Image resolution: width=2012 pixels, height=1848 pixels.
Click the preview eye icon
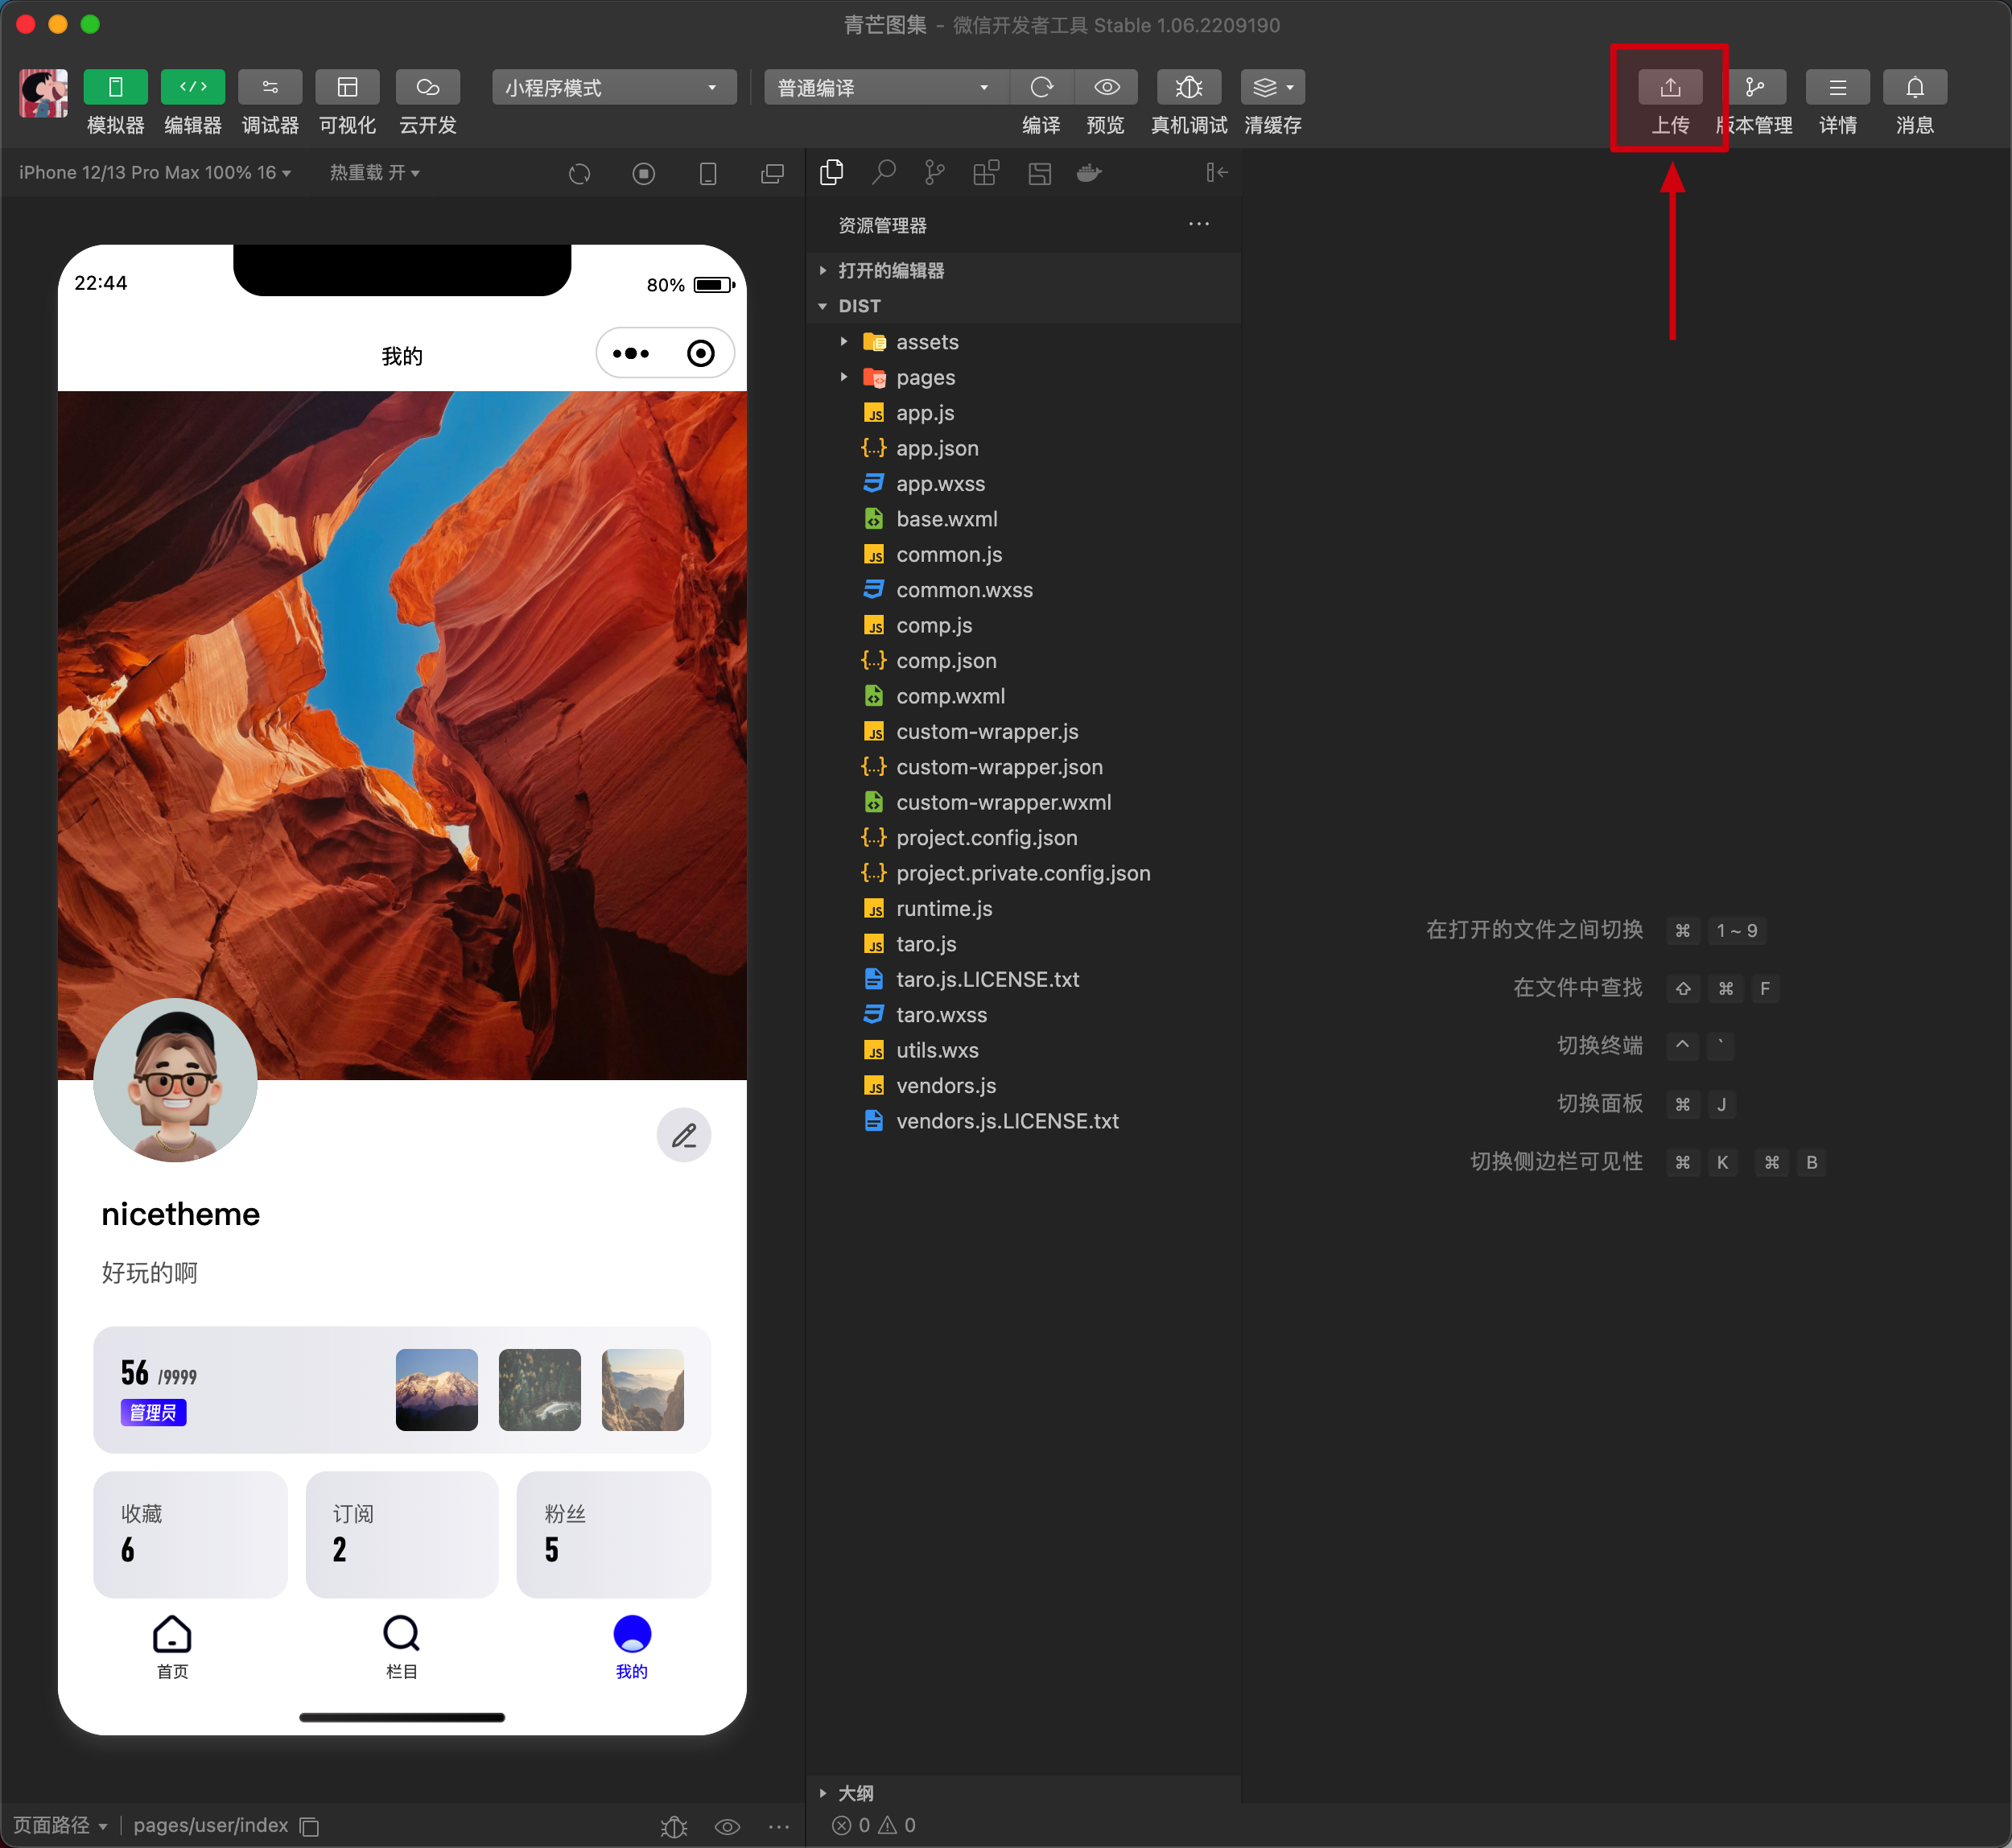(1106, 87)
